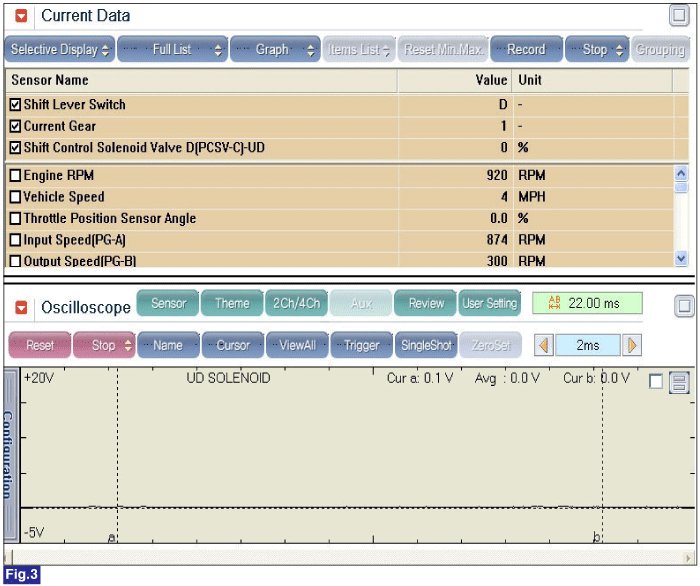Decrease time base with left orange arrow
This screenshot has width=700, height=586.
[x=544, y=345]
